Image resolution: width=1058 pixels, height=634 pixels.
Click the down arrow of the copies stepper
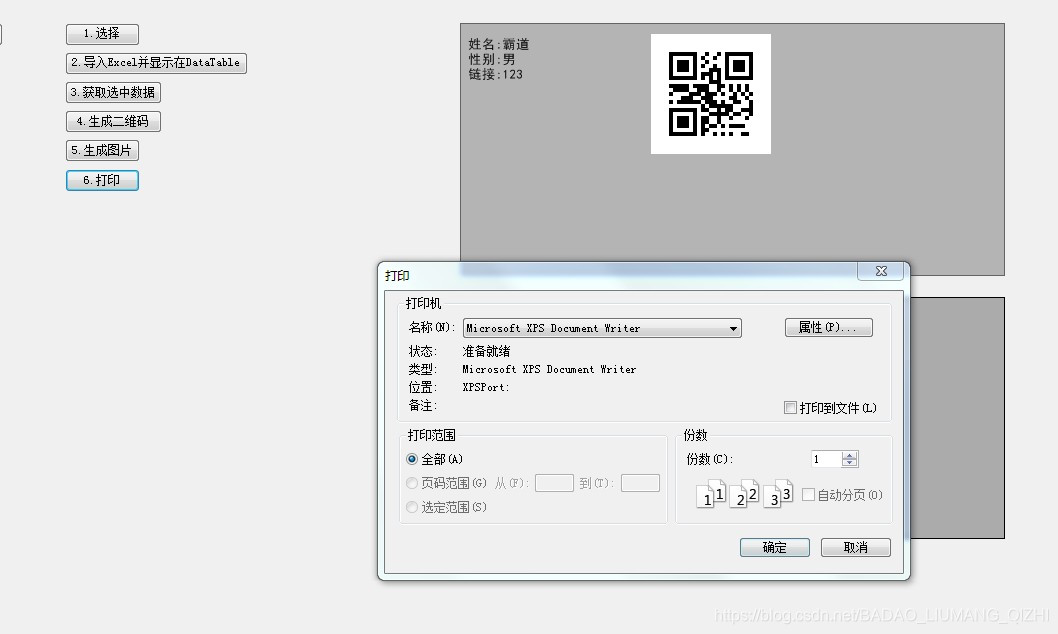click(849, 463)
